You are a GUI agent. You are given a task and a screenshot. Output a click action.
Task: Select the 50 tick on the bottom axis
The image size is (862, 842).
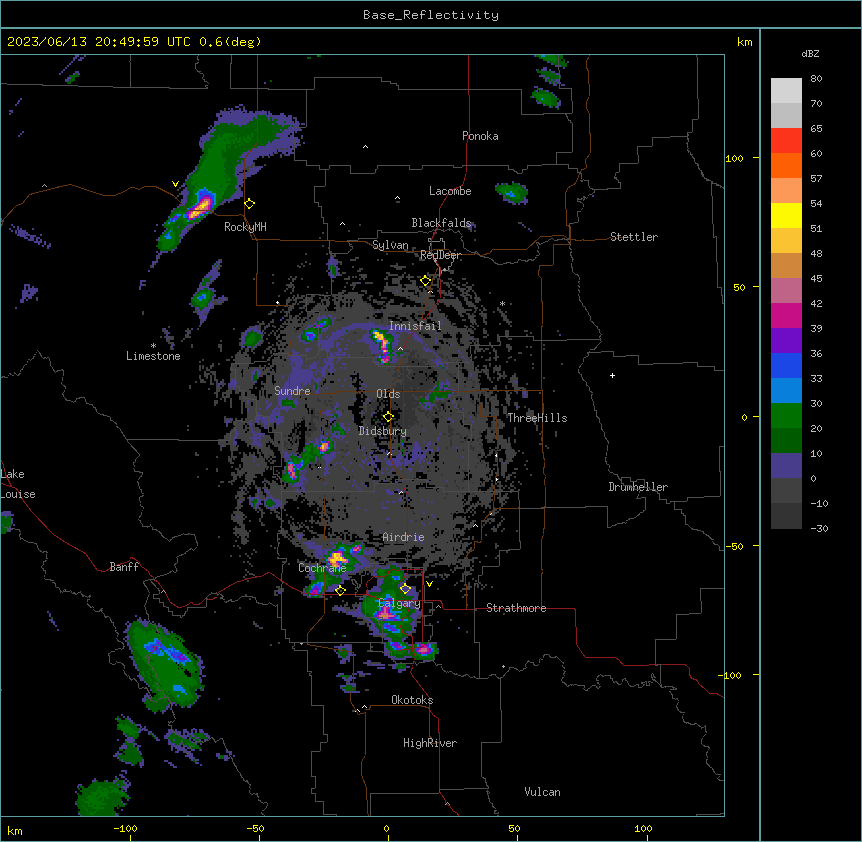[x=514, y=828]
